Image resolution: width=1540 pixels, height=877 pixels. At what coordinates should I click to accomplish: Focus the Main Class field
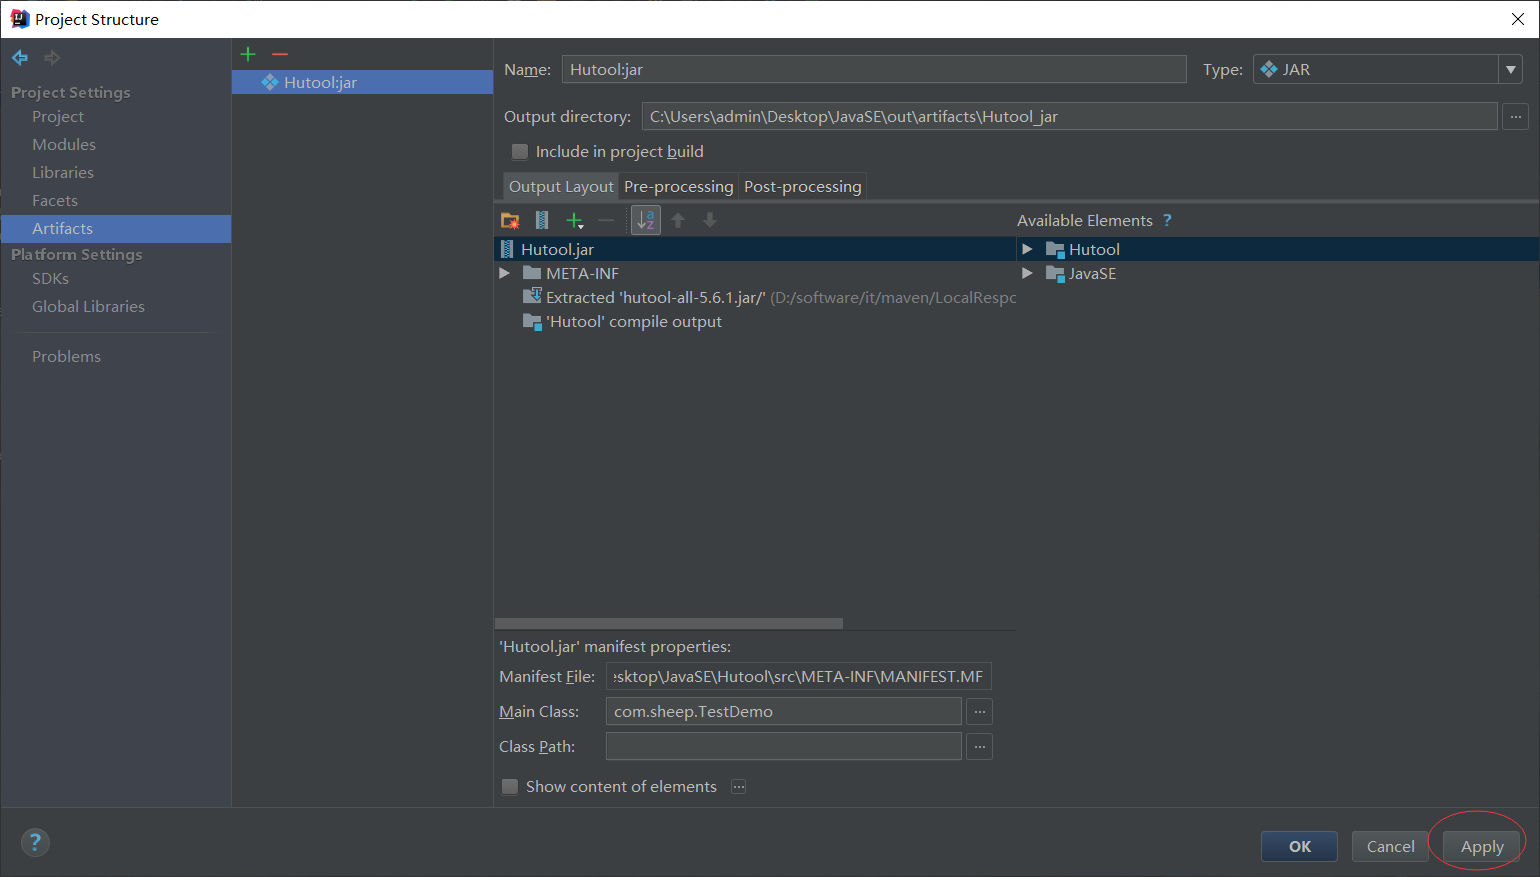[784, 712]
